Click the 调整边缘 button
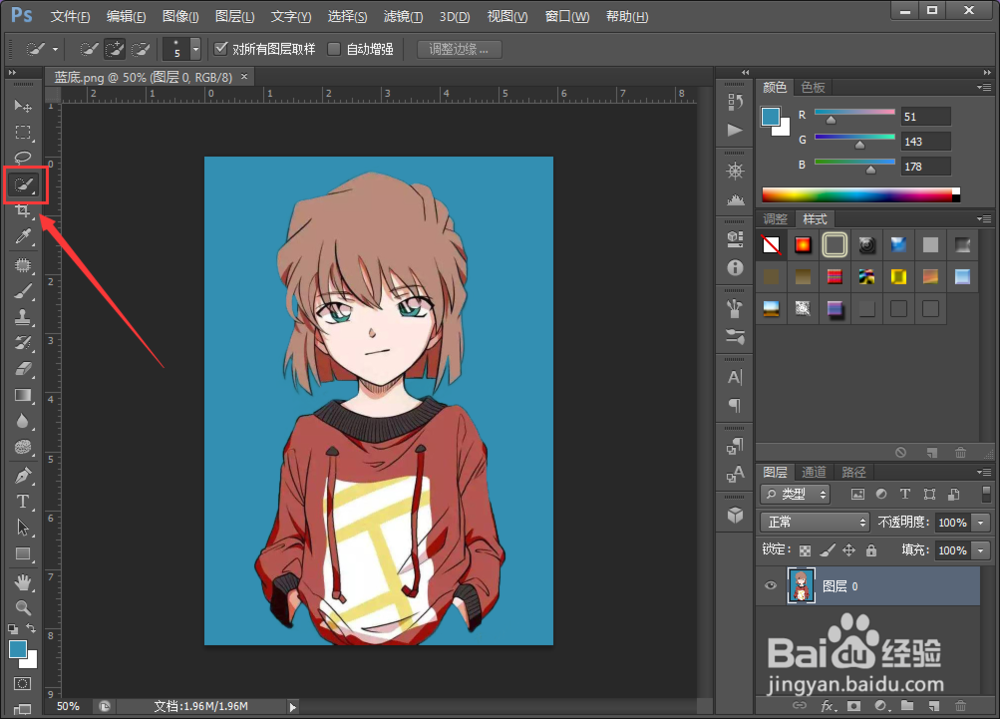The image size is (1000, 719). tap(459, 49)
